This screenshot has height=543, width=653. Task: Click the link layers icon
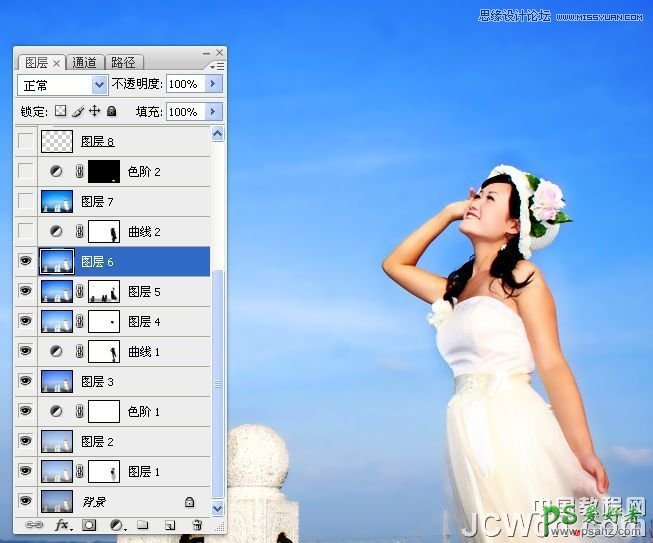coord(33,524)
